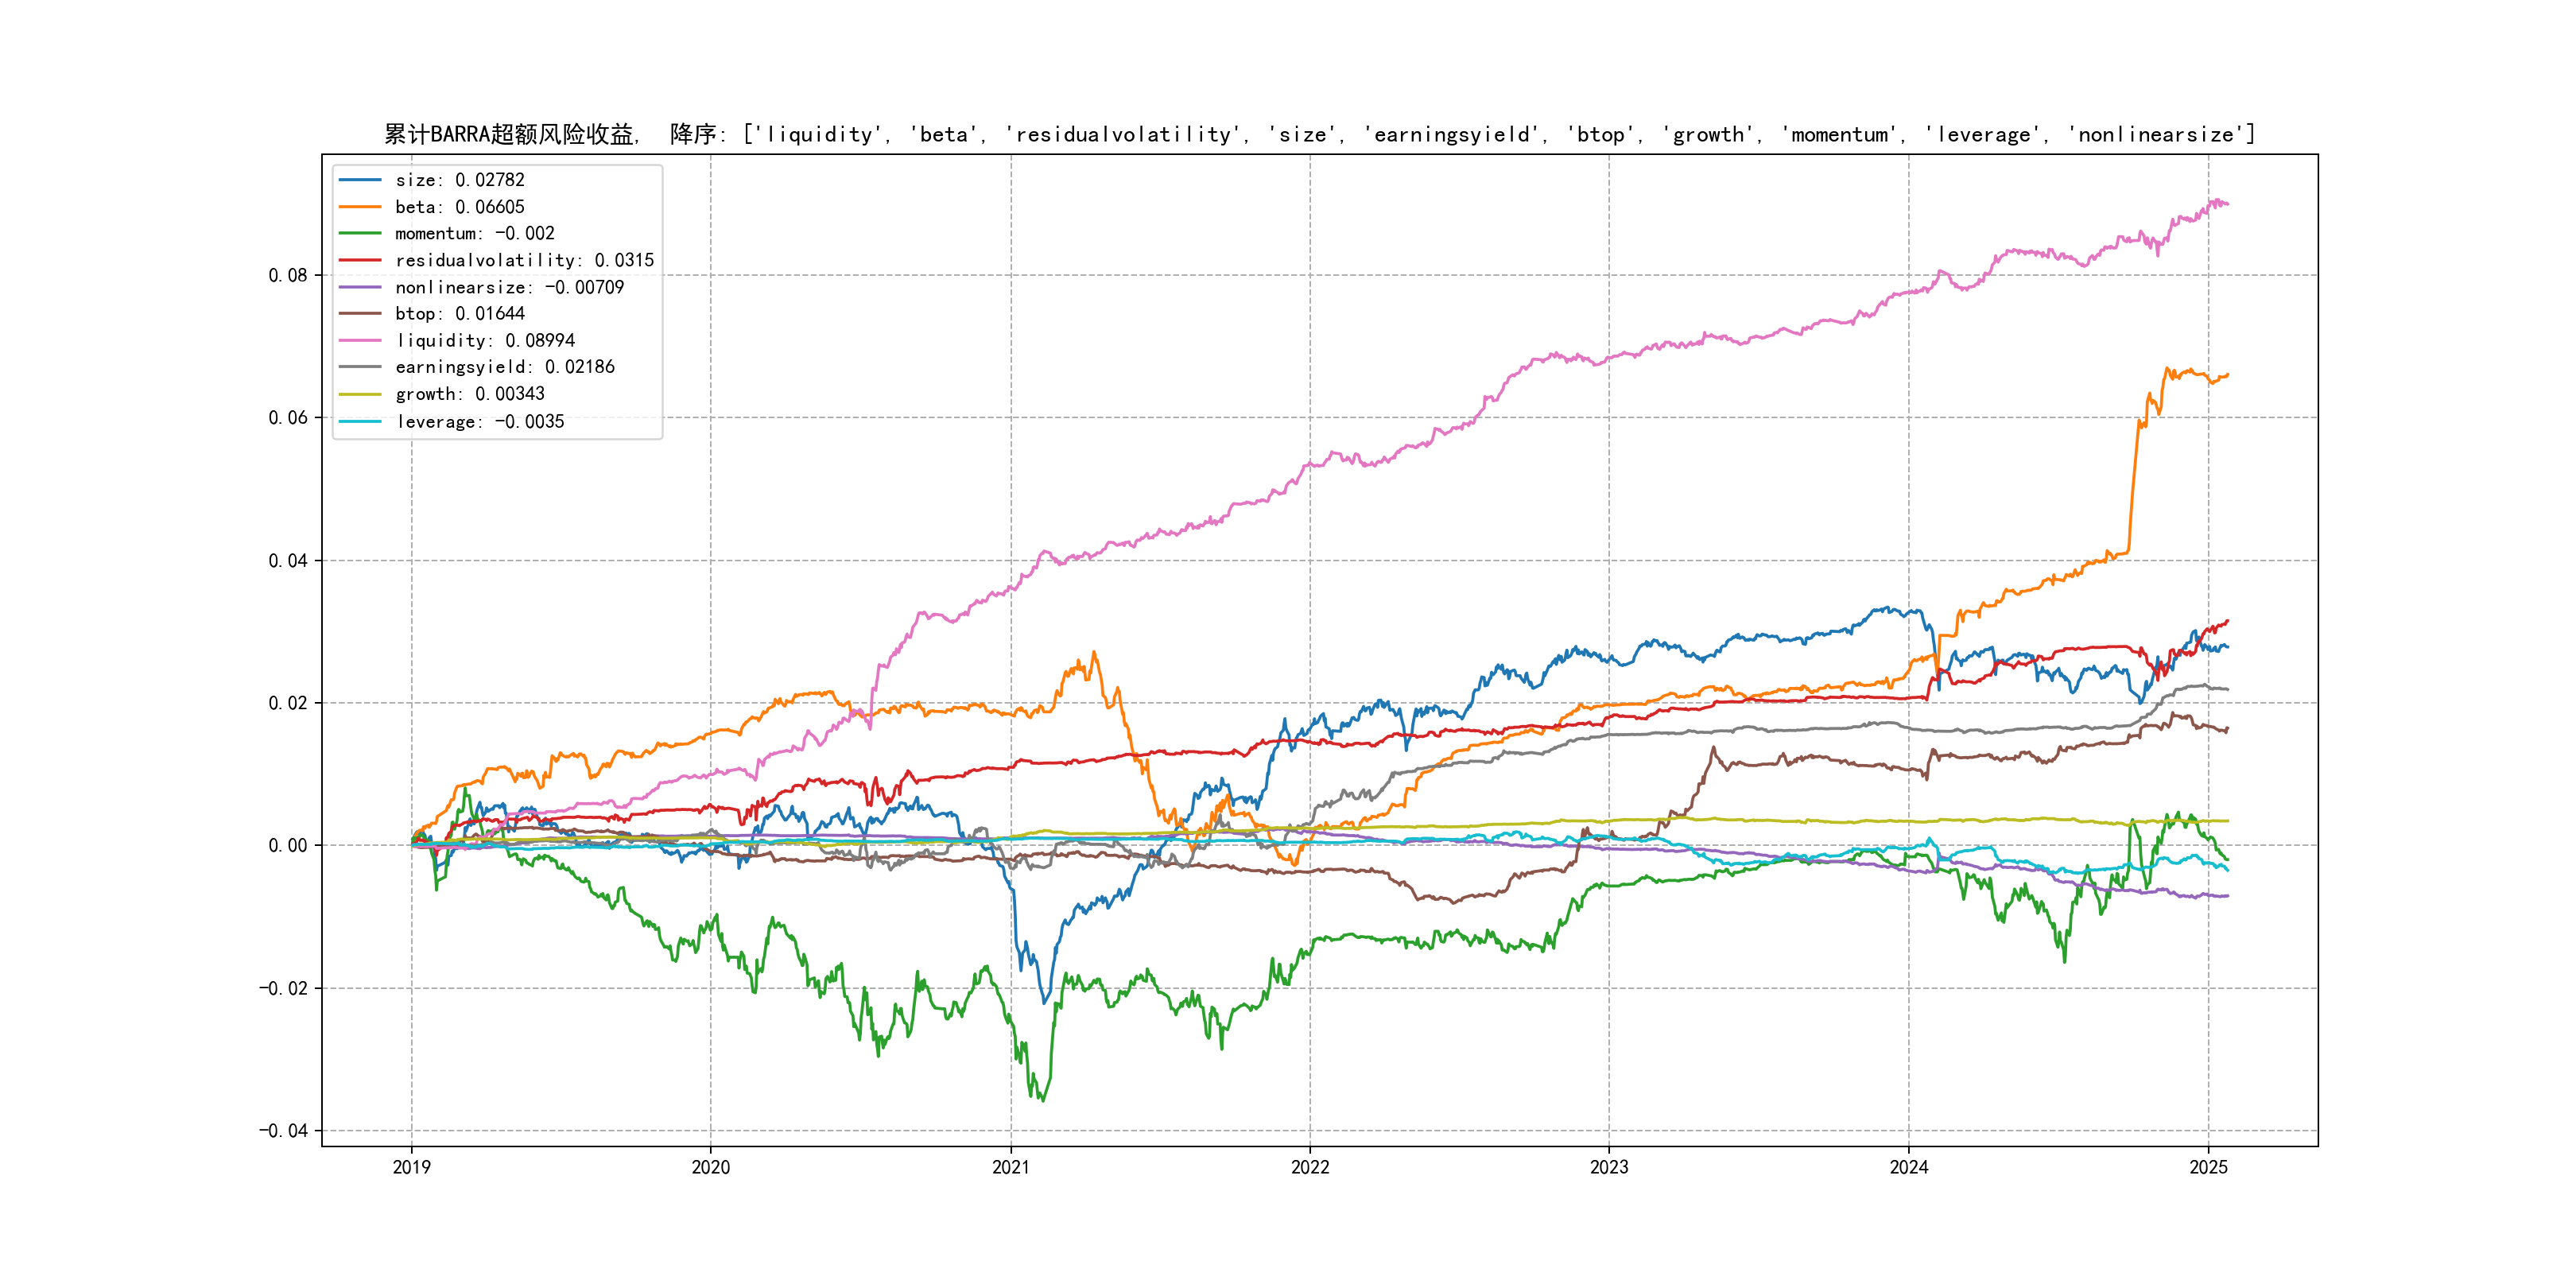Click the purple nonlinearsize legend swatch
This screenshot has height=1288, width=2576.
pos(360,287)
